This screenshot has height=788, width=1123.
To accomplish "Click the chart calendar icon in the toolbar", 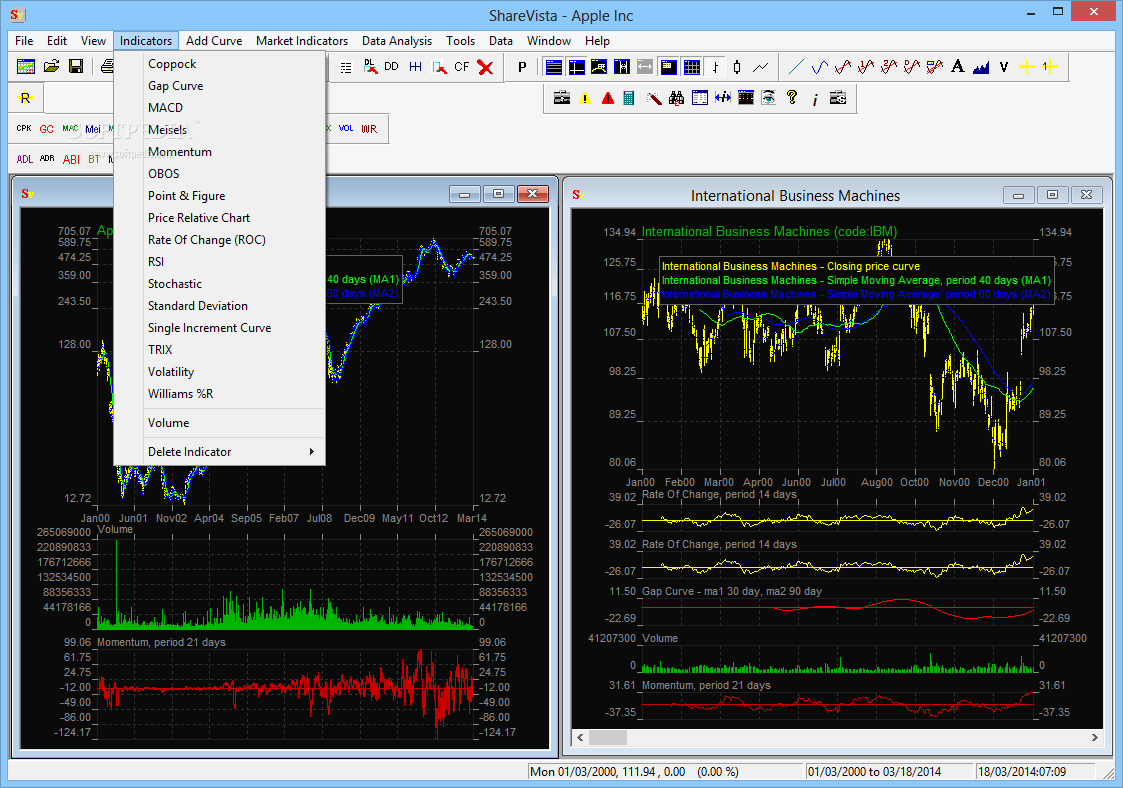I will [26, 67].
